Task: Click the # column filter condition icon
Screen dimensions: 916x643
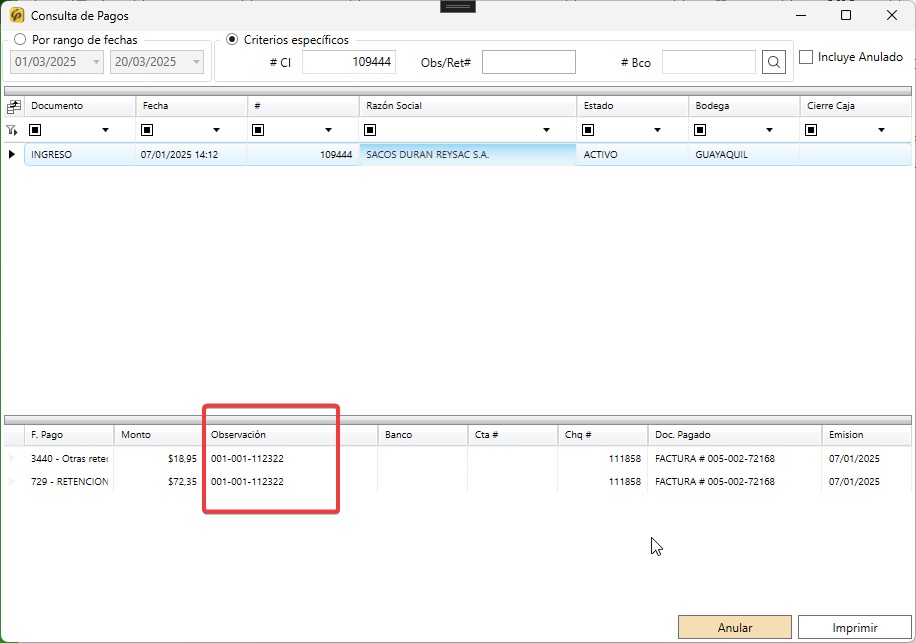Action: [258, 130]
